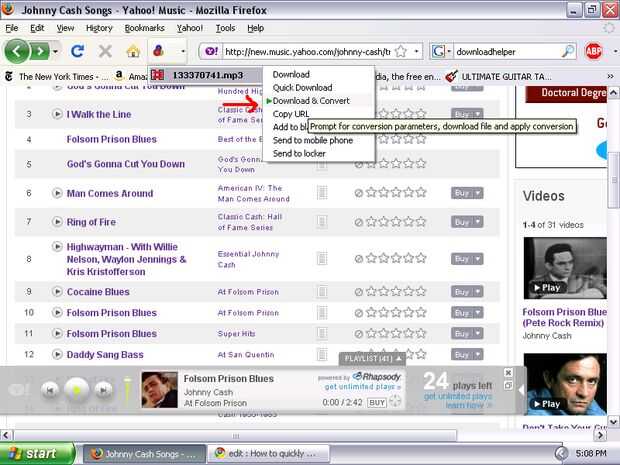The height and width of the screenshot is (465, 620).
Task: Open the Bookmarks menu
Action: point(144,28)
